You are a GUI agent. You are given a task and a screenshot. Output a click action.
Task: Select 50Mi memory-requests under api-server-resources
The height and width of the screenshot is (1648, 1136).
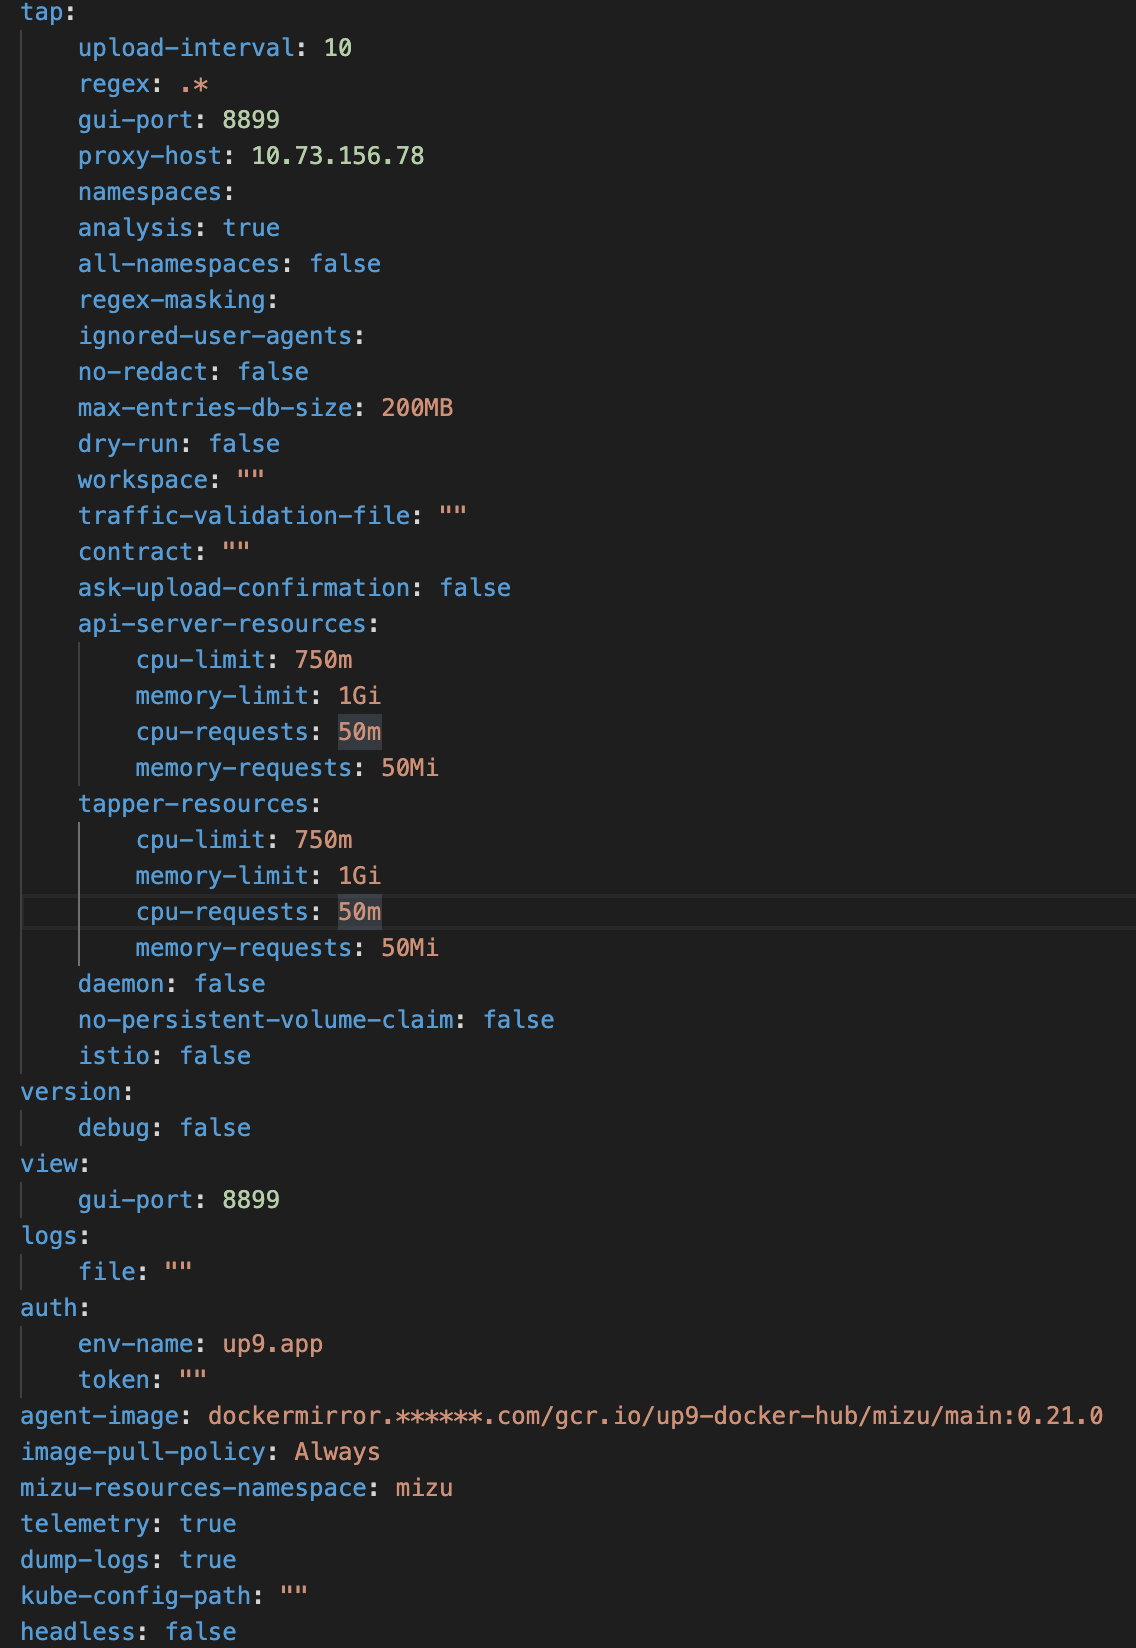[x=410, y=768]
